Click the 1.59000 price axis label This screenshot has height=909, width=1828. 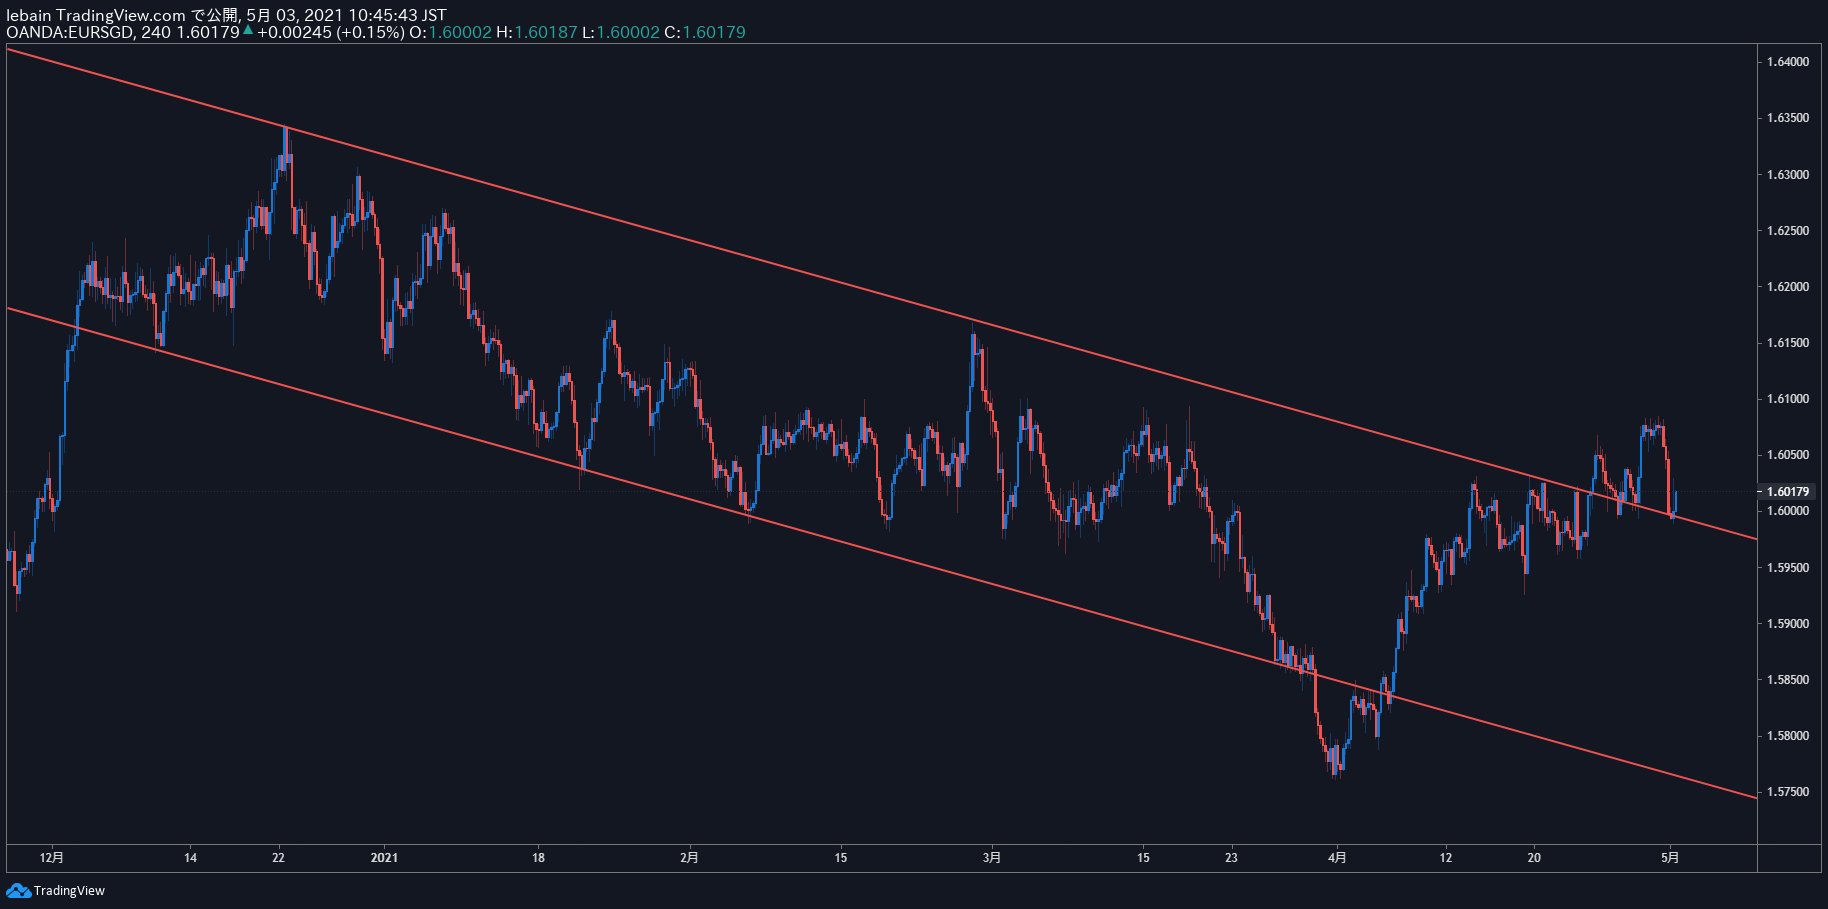point(1787,624)
